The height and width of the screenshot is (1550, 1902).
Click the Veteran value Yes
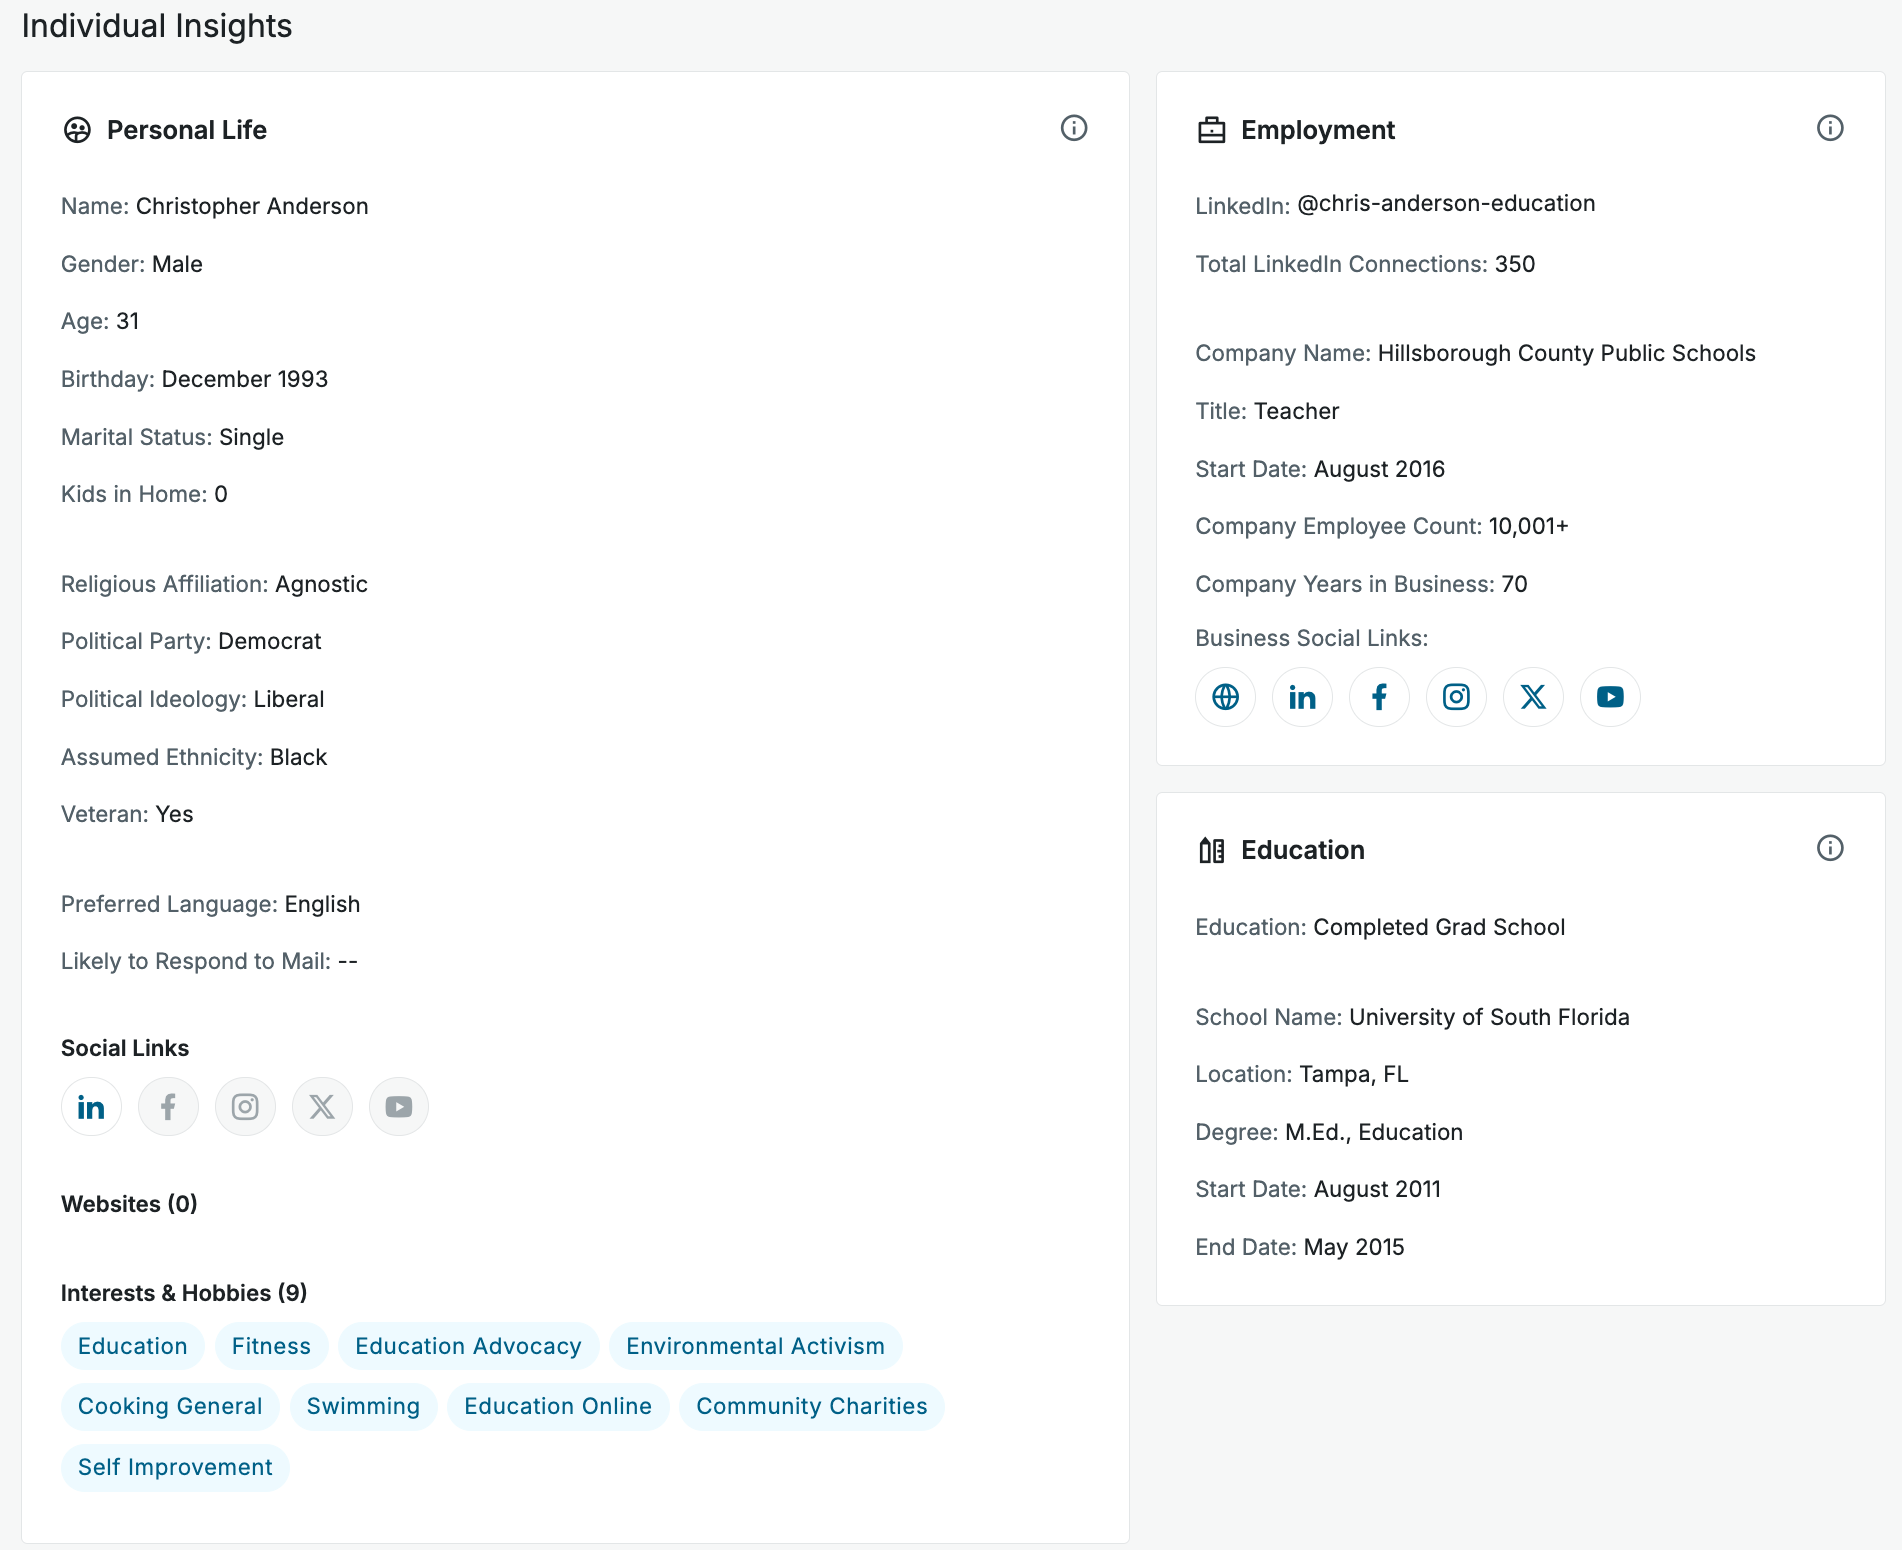pyautogui.click(x=174, y=814)
